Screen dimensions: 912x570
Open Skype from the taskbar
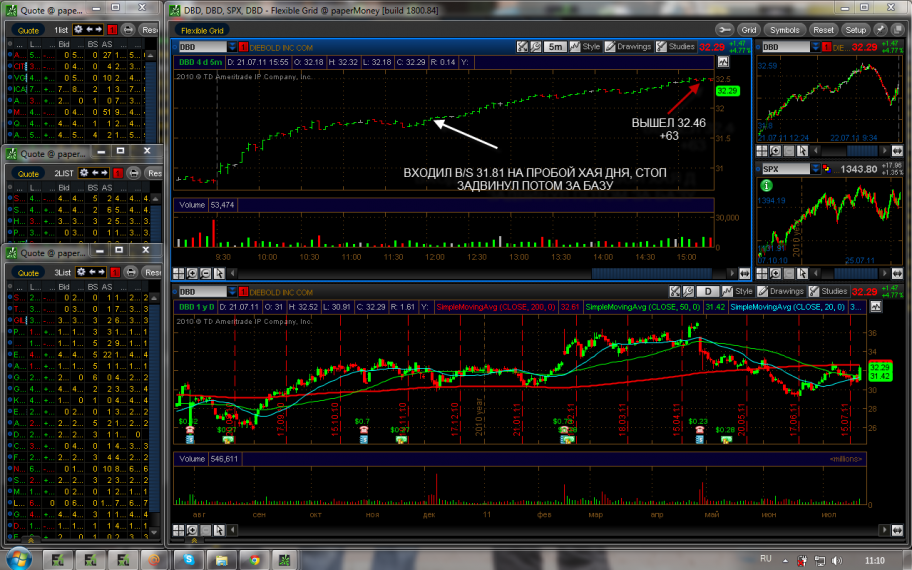click(x=189, y=560)
